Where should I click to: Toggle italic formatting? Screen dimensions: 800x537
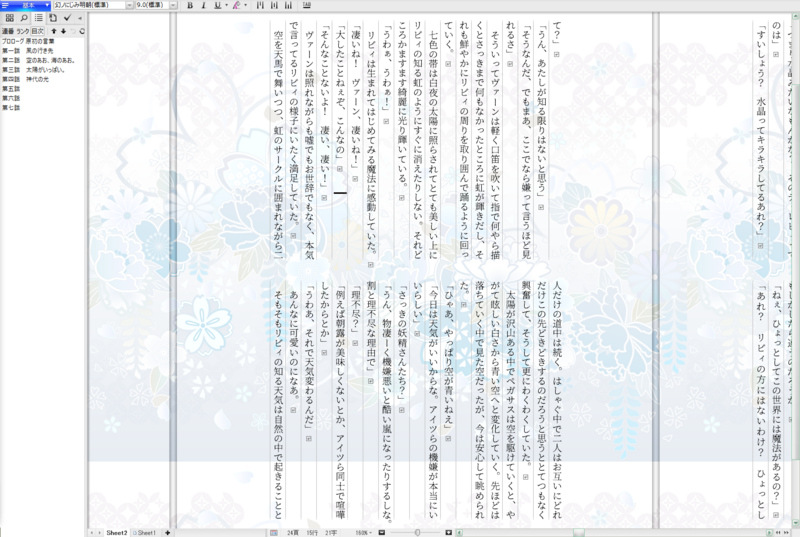coord(203,5)
